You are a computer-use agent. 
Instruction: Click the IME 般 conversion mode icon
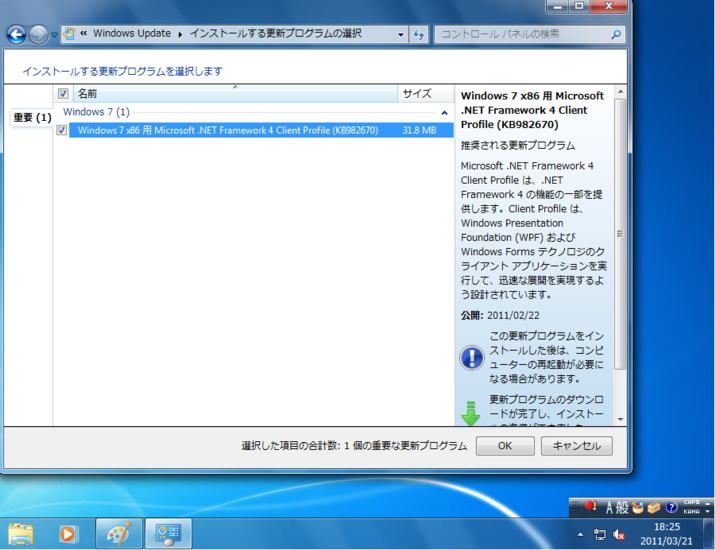tap(622, 507)
